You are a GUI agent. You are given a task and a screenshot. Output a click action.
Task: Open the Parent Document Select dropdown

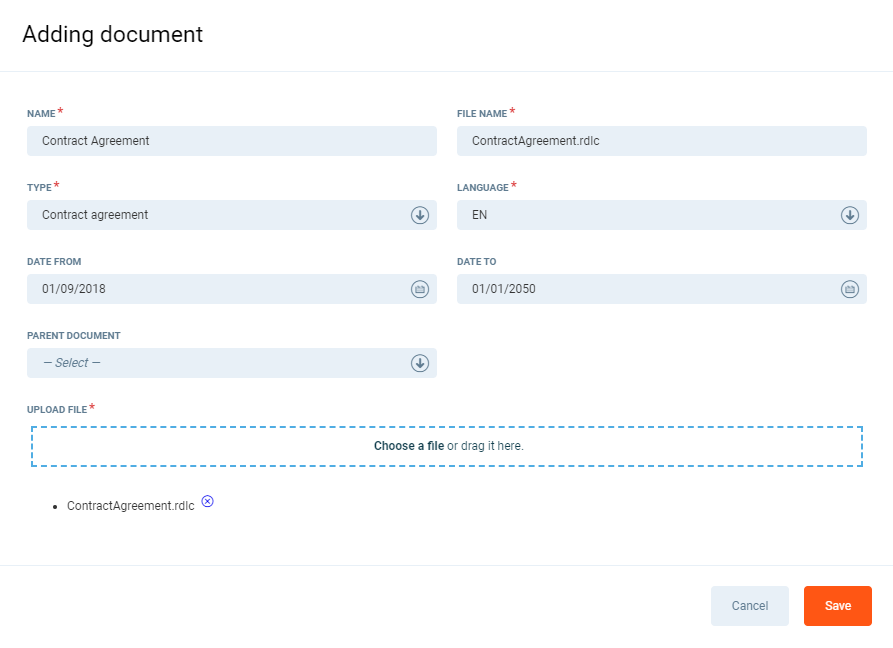point(220,363)
